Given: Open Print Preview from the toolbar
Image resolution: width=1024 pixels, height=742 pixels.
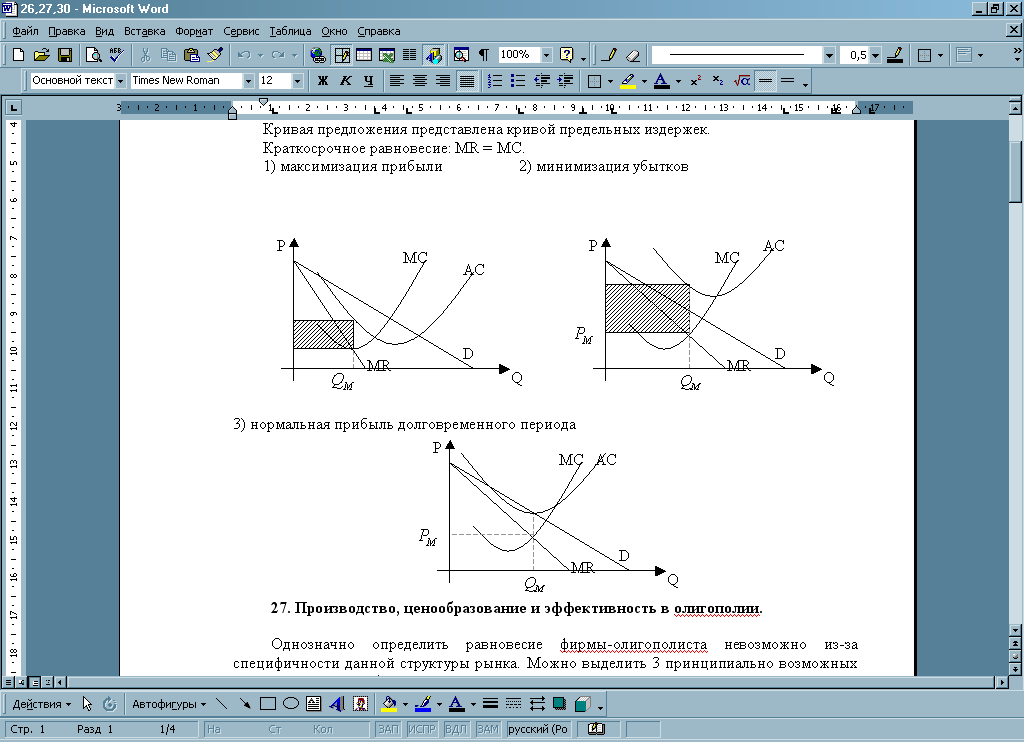Looking at the screenshot, I should tap(94, 55).
